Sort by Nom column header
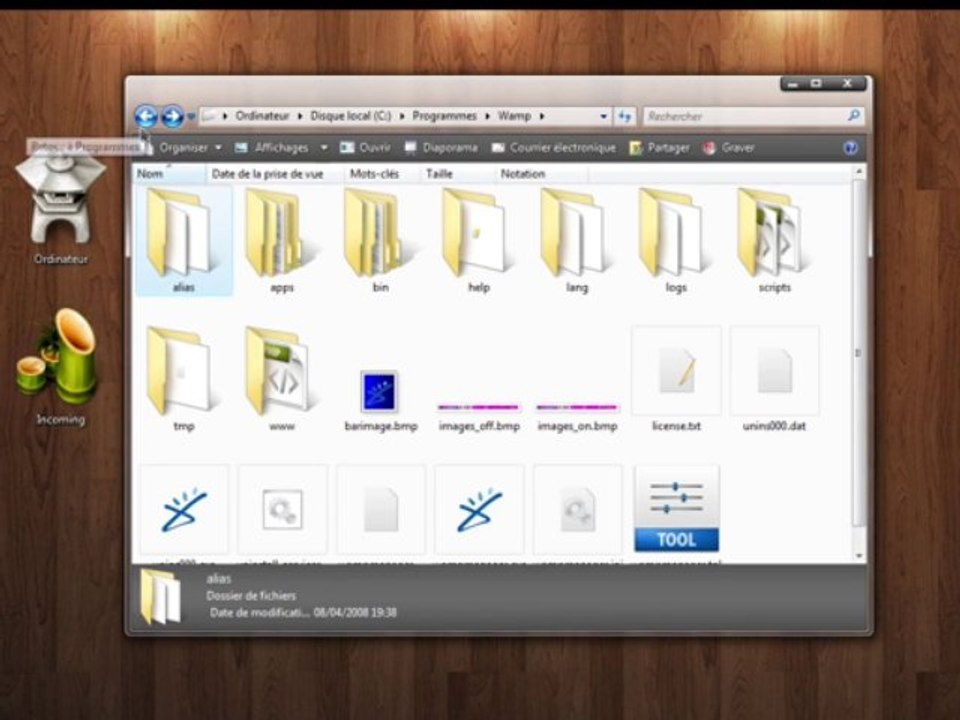Viewport: 960px width, 720px height. pyautogui.click(x=170, y=174)
